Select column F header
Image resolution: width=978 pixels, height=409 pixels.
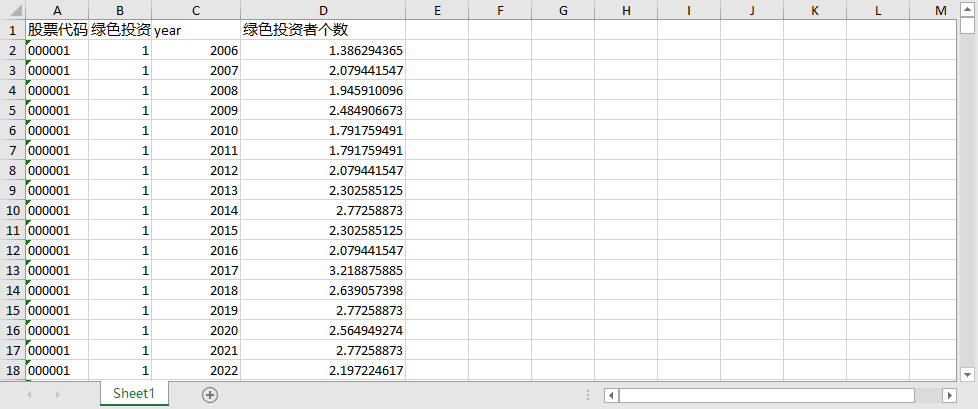(x=500, y=10)
